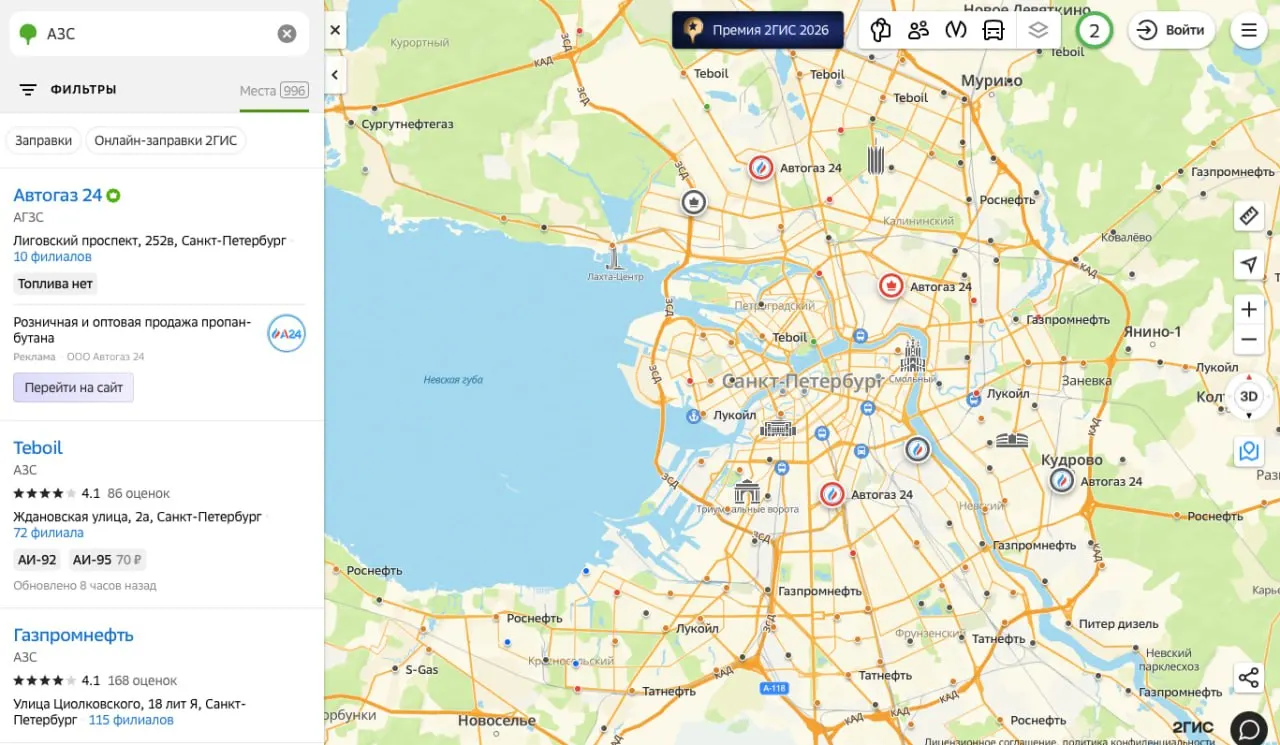This screenshot has height=745, width=1280.
Task: Open the map layers icon
Action: pyautogui.click(x=1038, y=30)
